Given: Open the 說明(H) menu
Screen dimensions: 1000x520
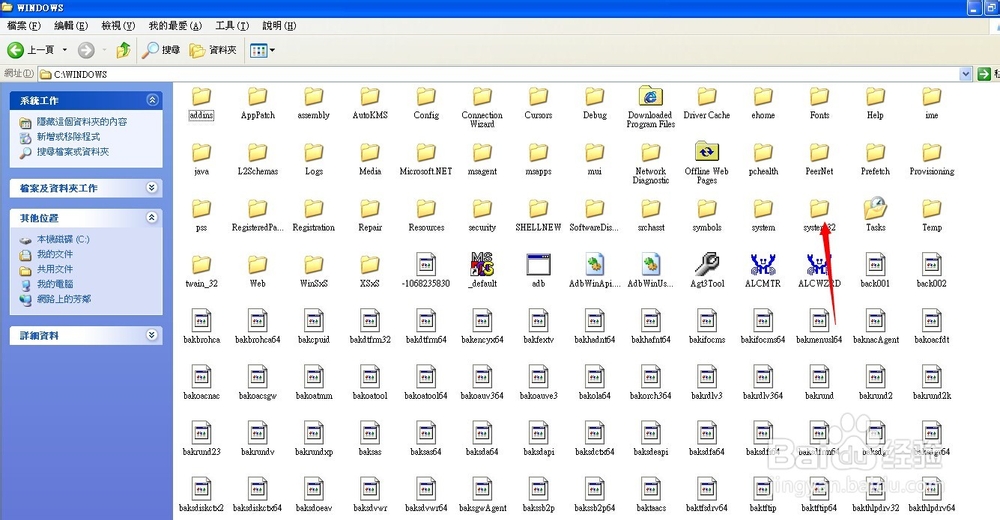Looking at the screenshot, I should tap(279, 26).
